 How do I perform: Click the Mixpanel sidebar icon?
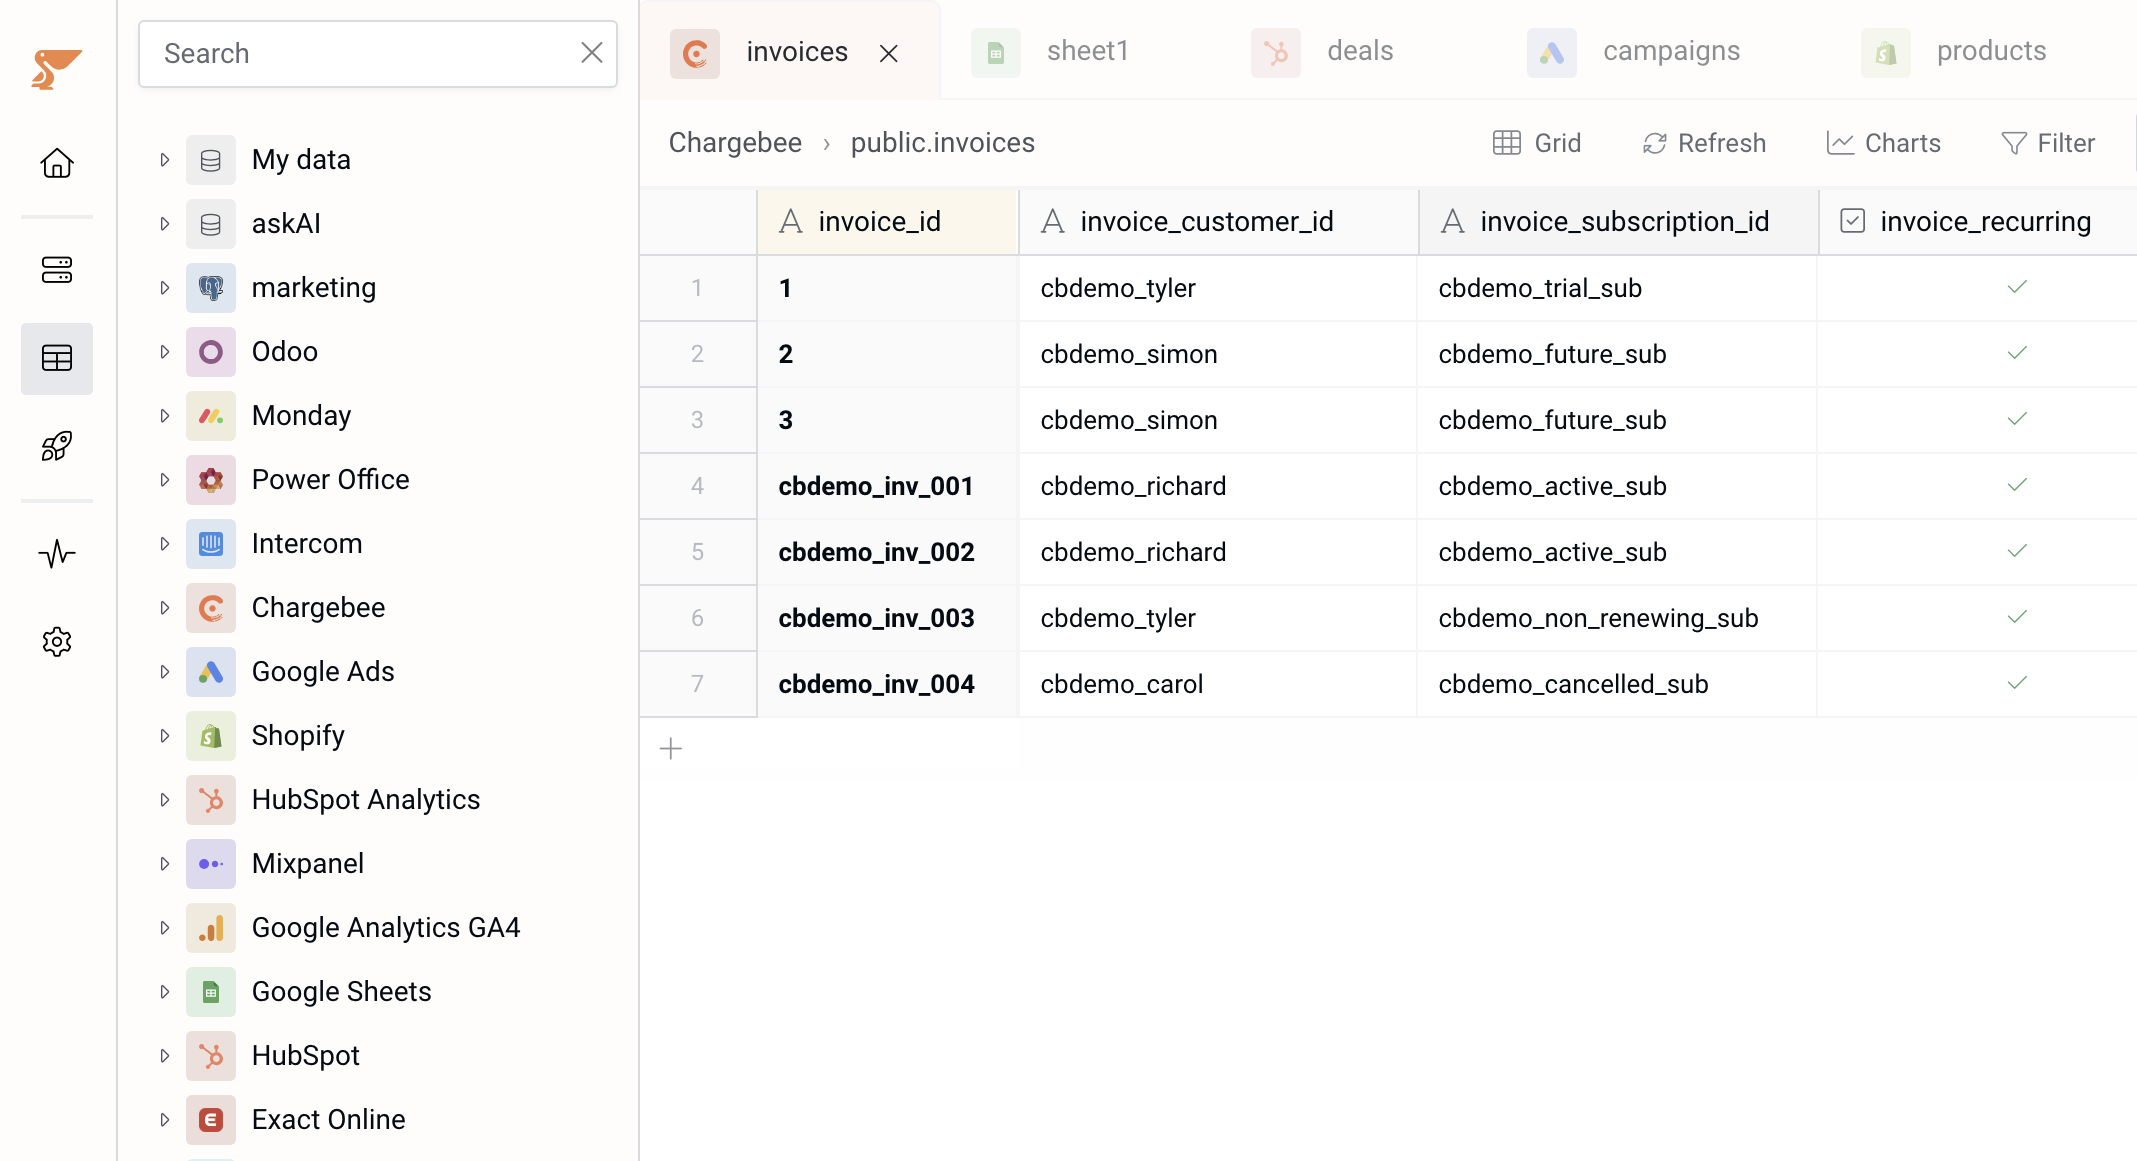tap(210, 864)
